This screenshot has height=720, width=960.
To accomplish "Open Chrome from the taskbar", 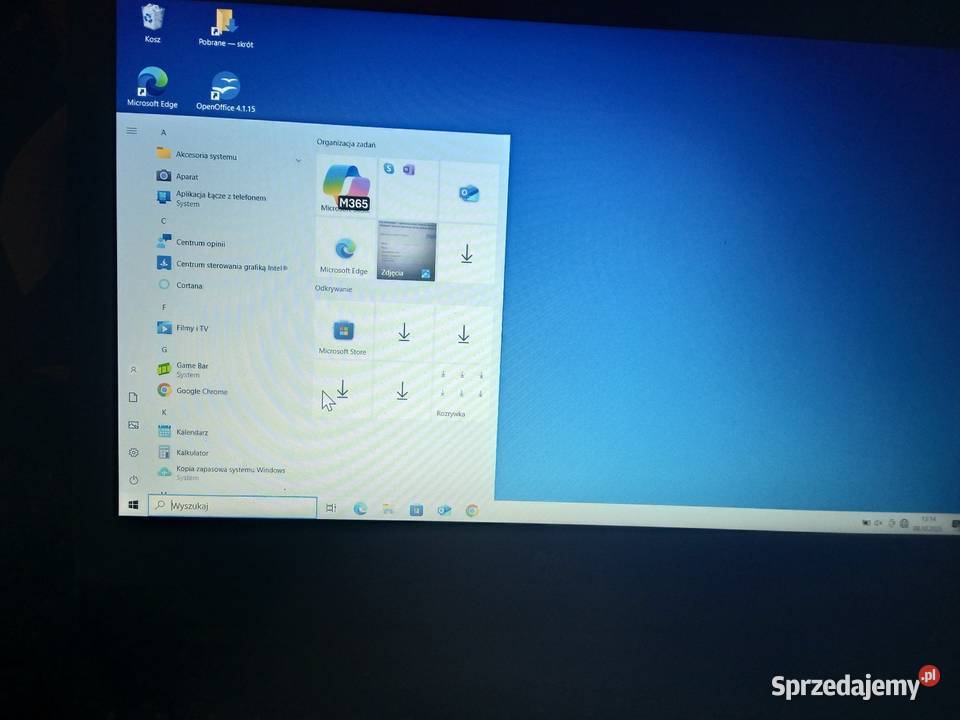I will pyautogui.click(x=472, y=511).
